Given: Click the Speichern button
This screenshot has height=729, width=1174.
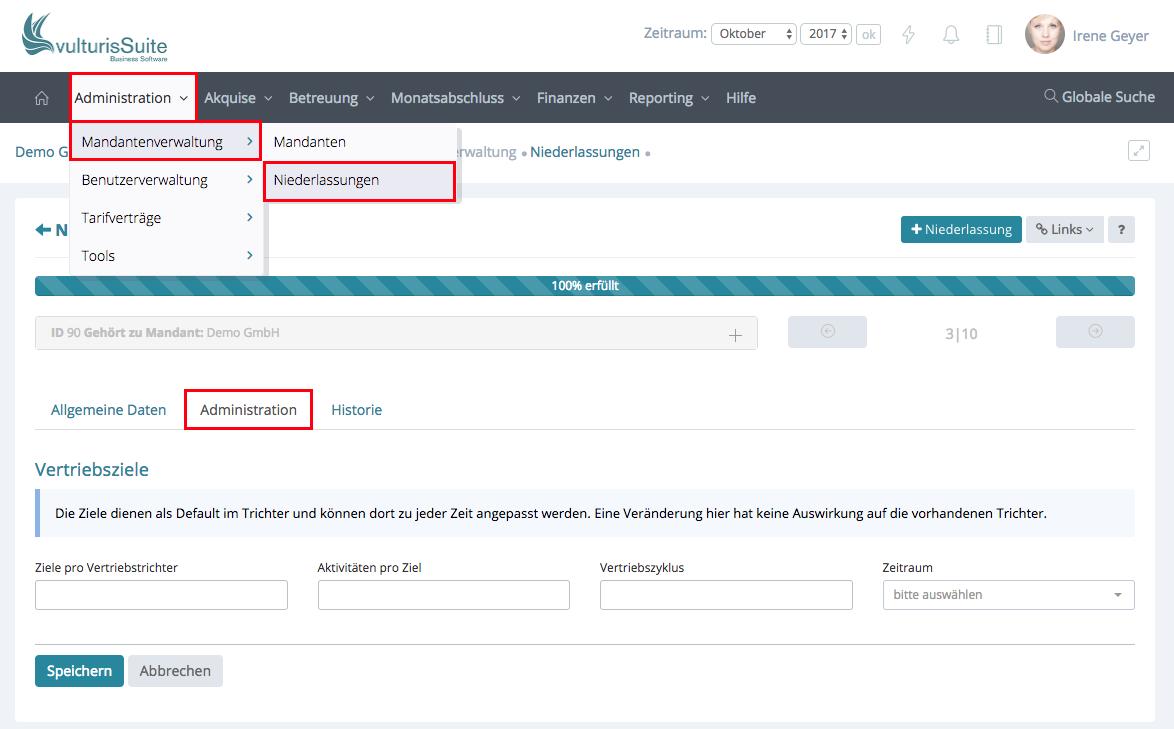Looking at the screenshot, I should click(x=79, y=671).
